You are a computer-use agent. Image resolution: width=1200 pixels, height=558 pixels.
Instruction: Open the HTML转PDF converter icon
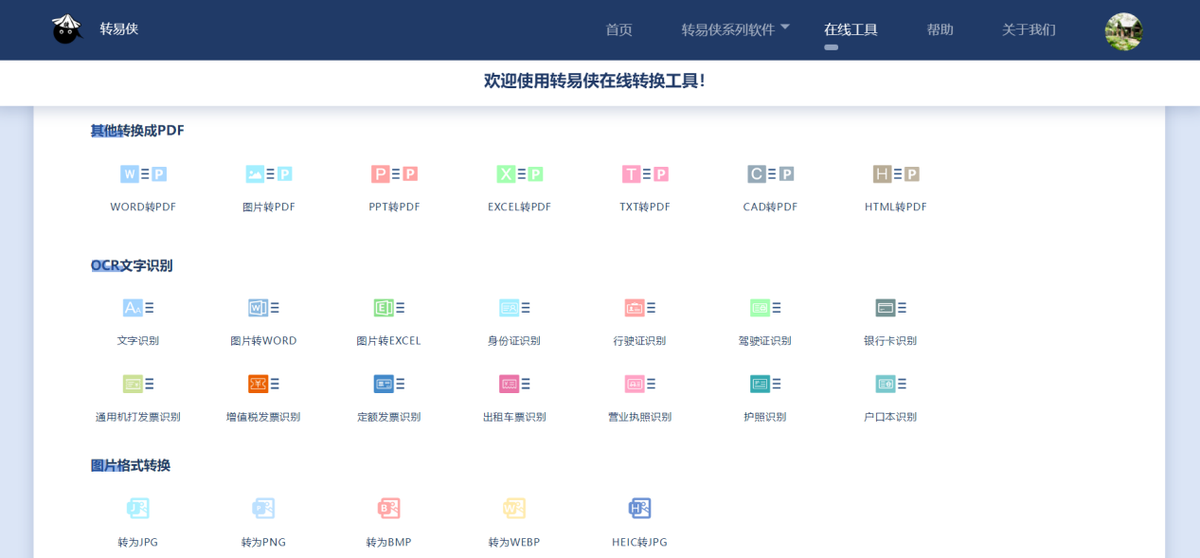click(896, 174)
